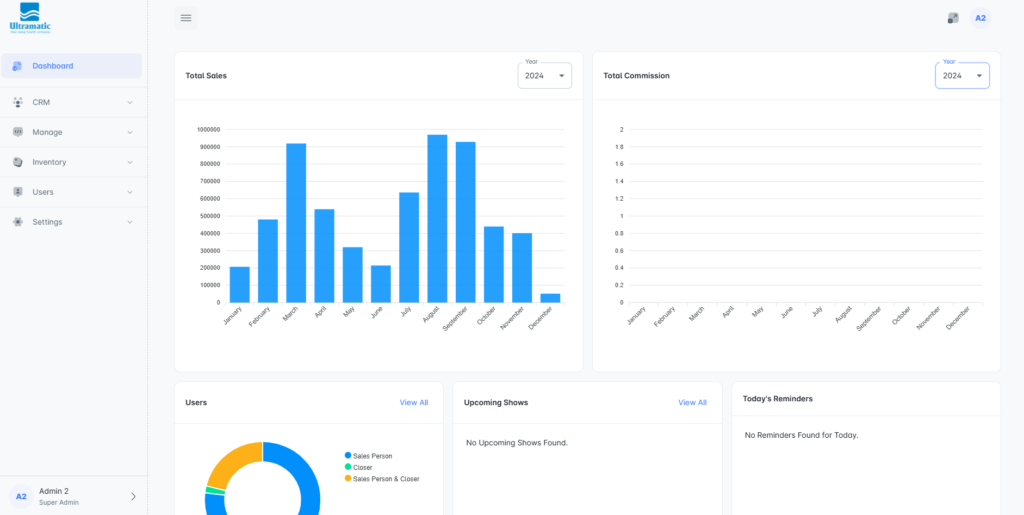Click the April sales bar
Viewport: 1024px width, 515px height.
point(325,256)
